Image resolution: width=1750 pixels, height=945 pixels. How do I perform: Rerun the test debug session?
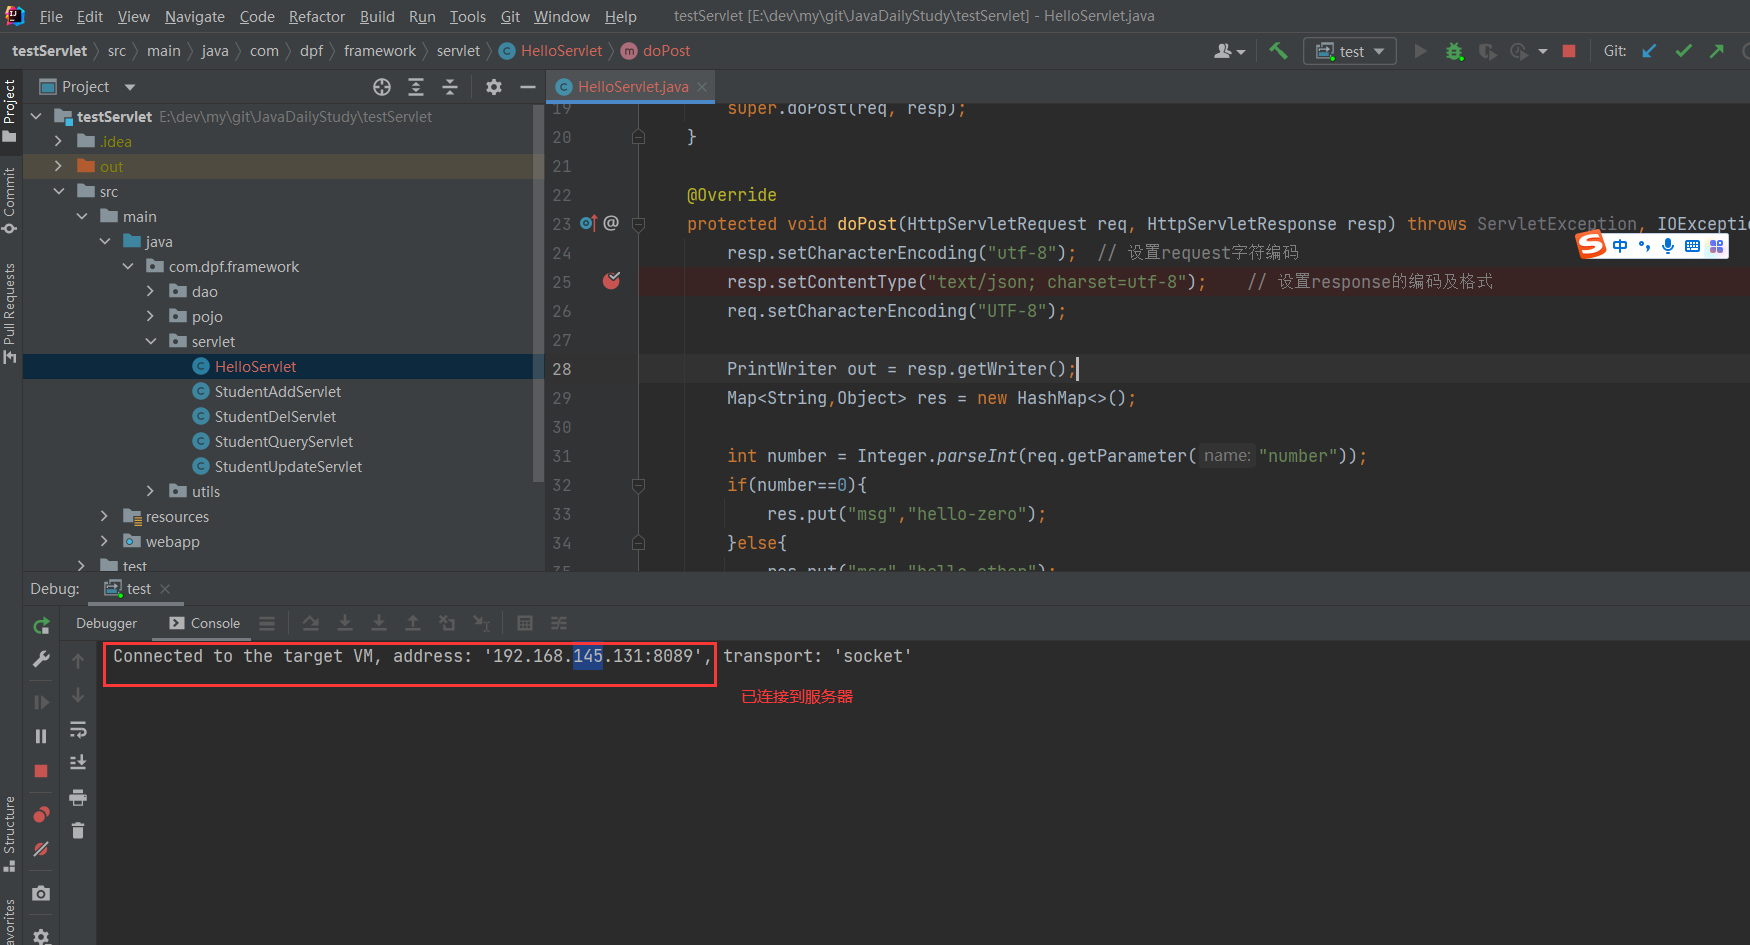[x=41, y=625]
